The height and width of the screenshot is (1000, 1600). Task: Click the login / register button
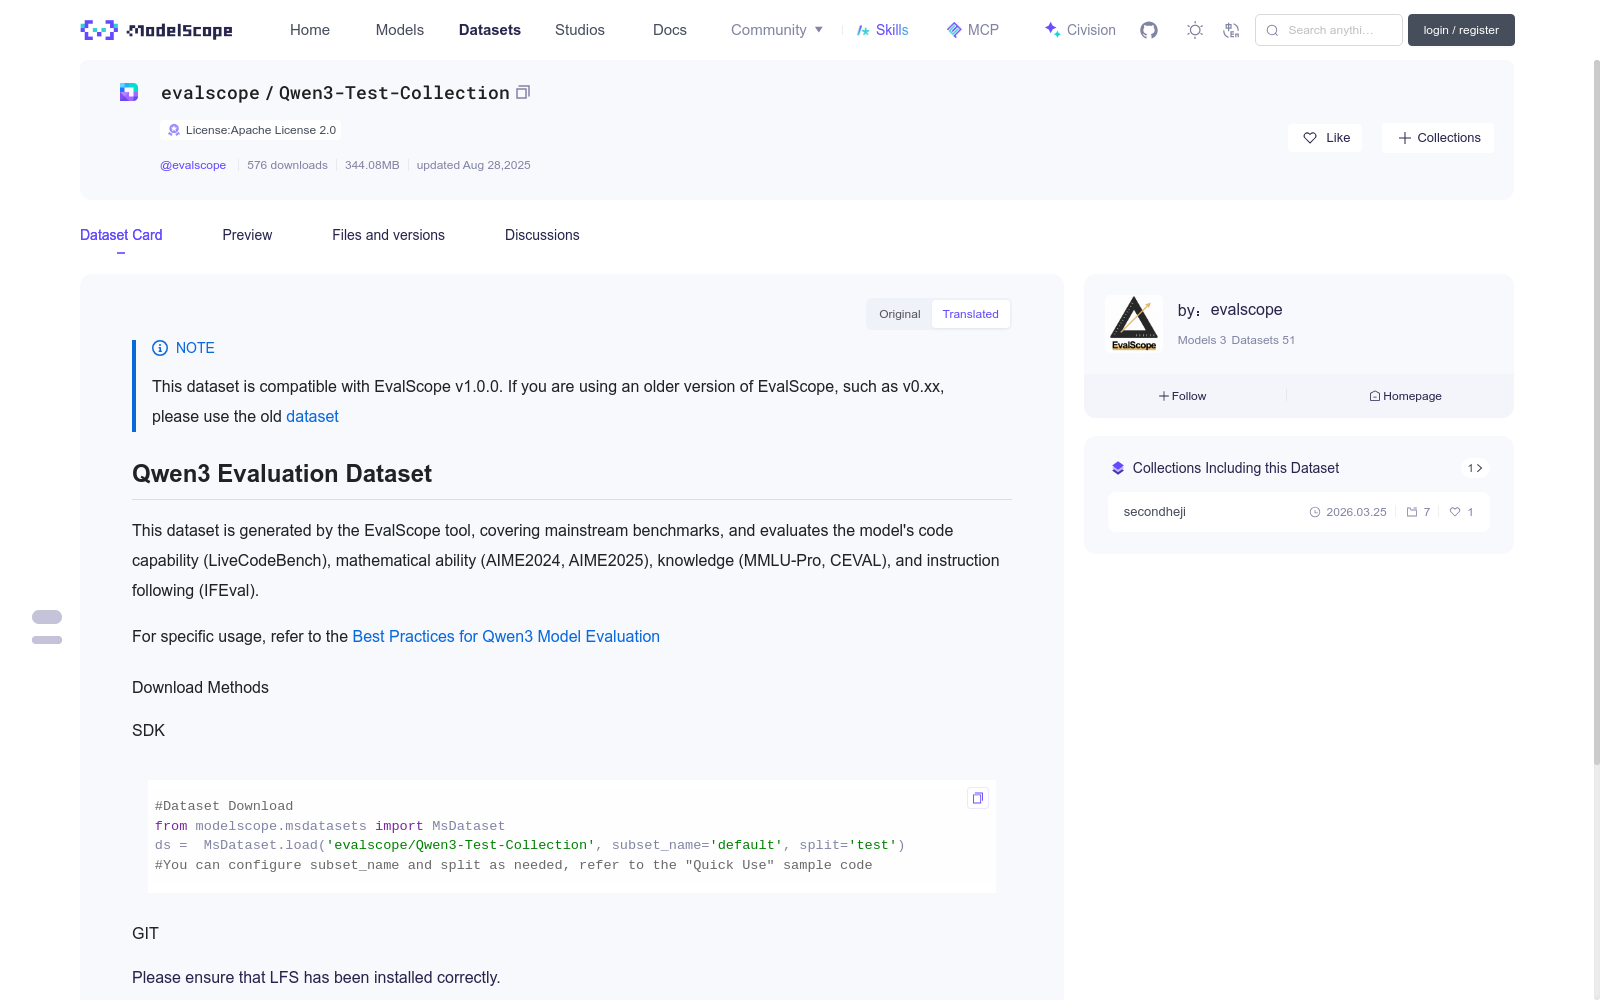(x=1461, y=30)
